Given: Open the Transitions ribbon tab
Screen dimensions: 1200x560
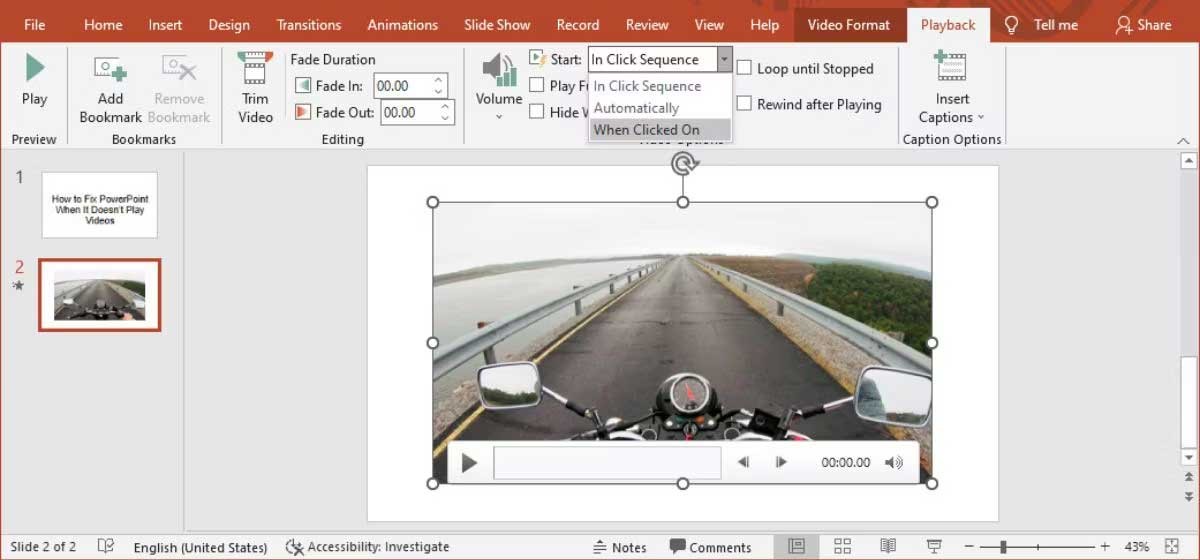Looking at the screenshot, I should click(x=309, y=25).
